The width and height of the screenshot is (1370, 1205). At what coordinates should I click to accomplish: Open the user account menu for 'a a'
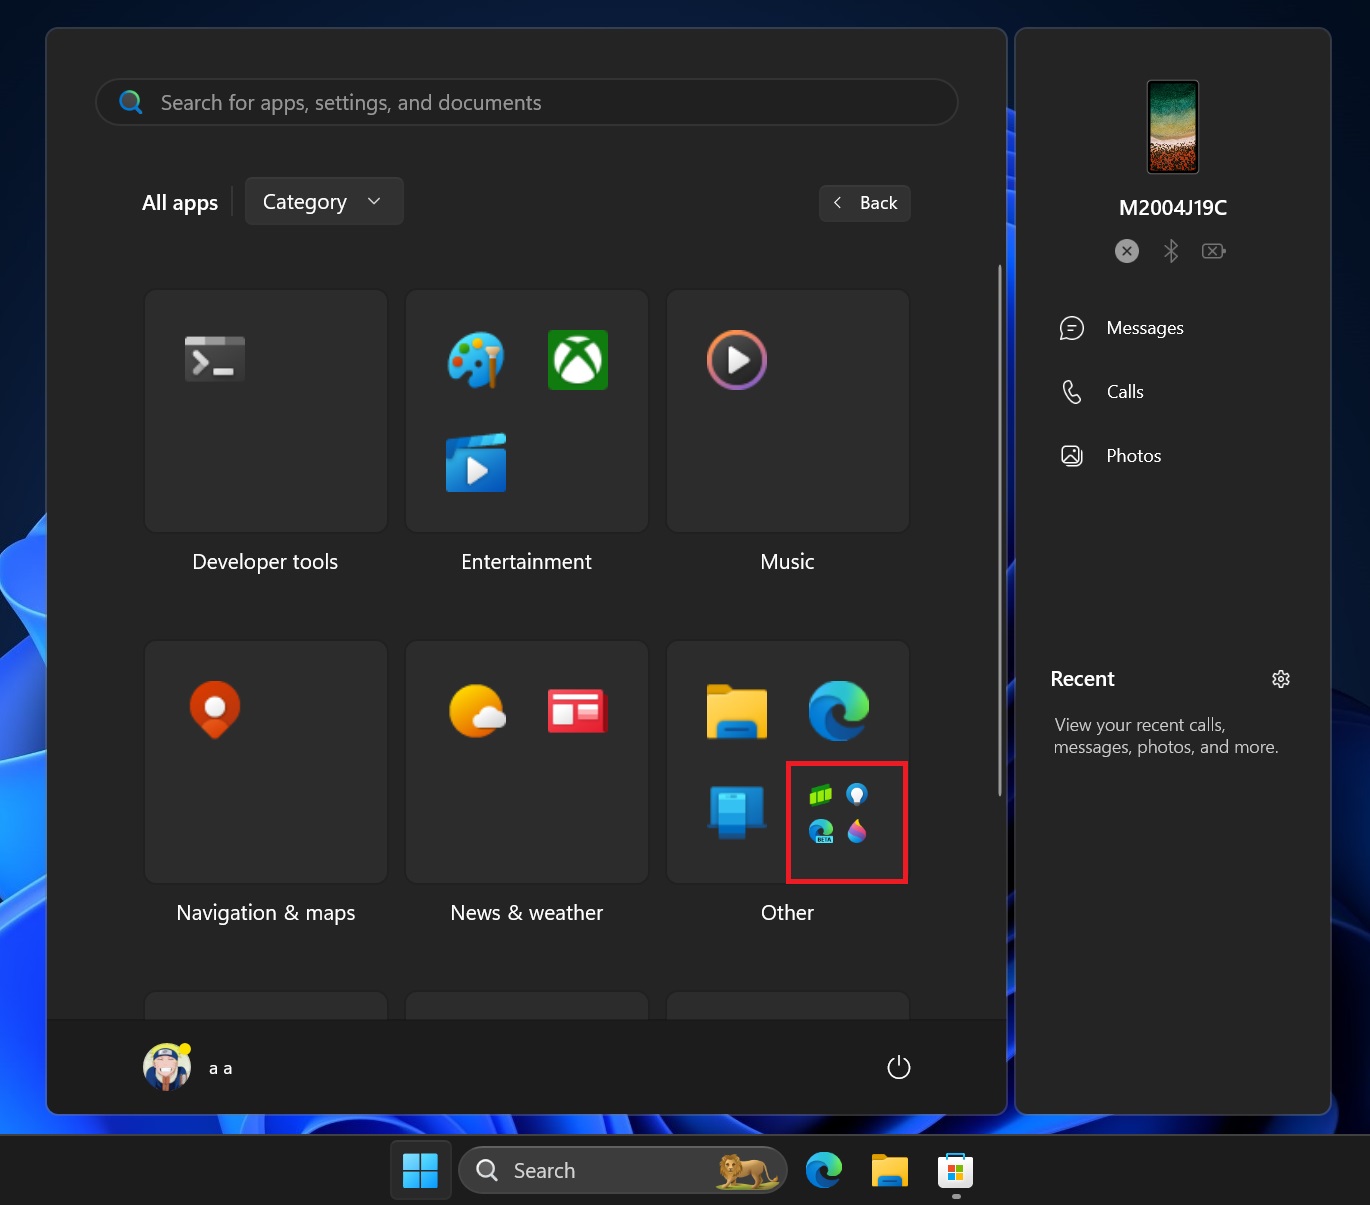click(188, 1066)
